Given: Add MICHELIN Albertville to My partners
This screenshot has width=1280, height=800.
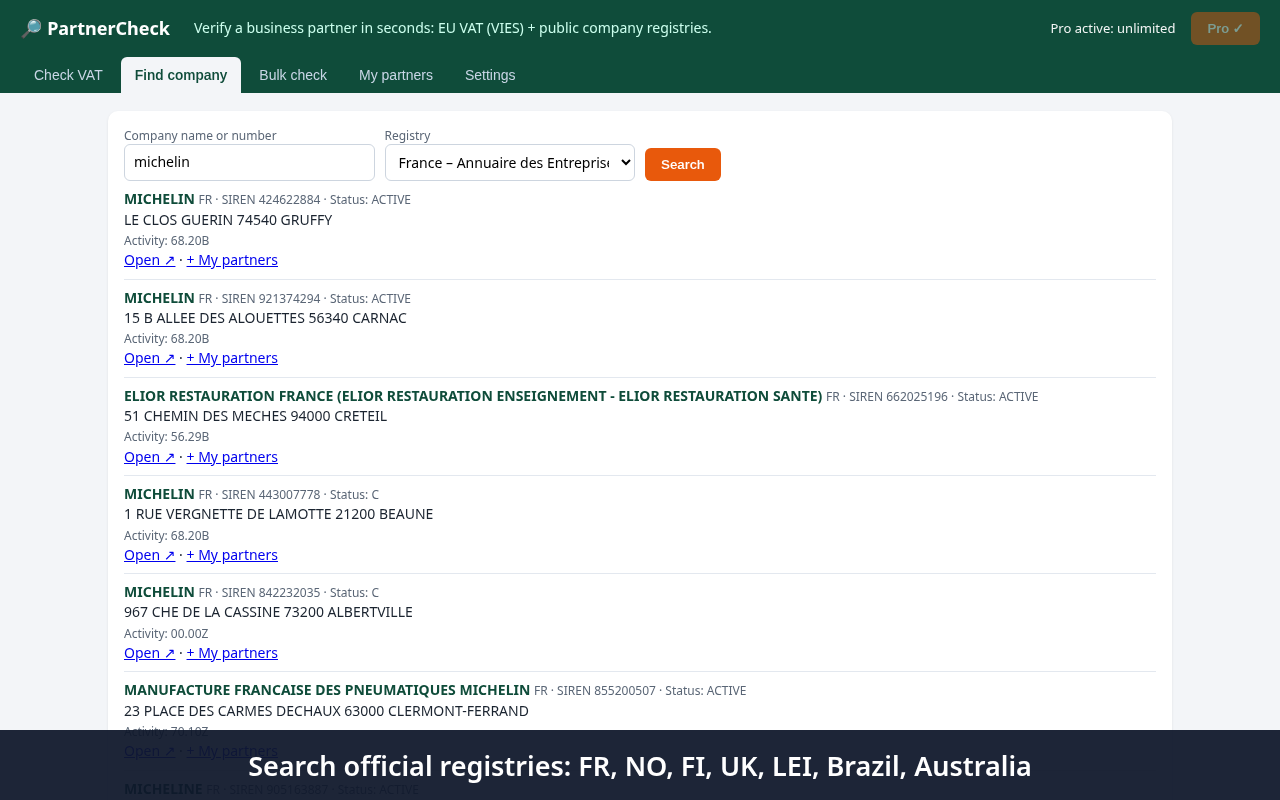Looking at the screenshot, I should (x=232, y=653).
